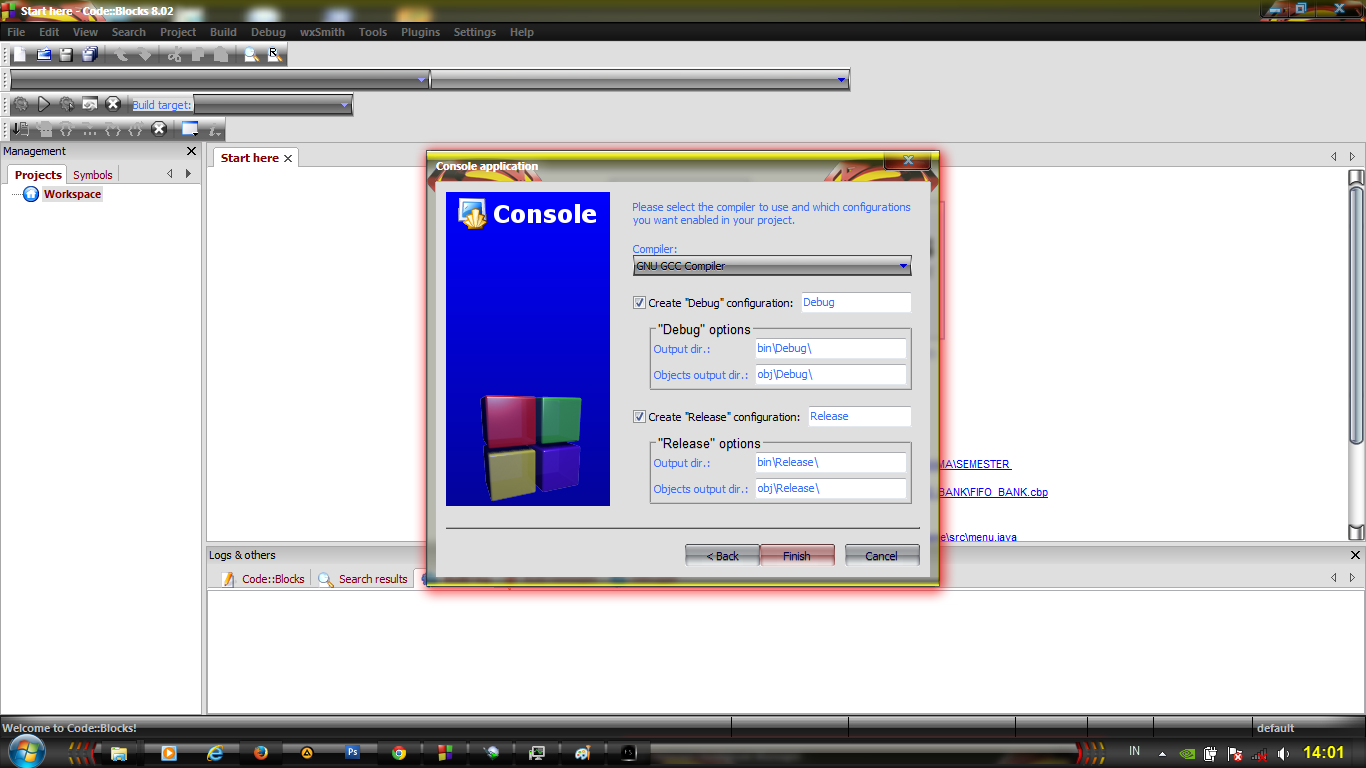
Task: Click the Undo arrow icon
Action: tap(121, 55)
